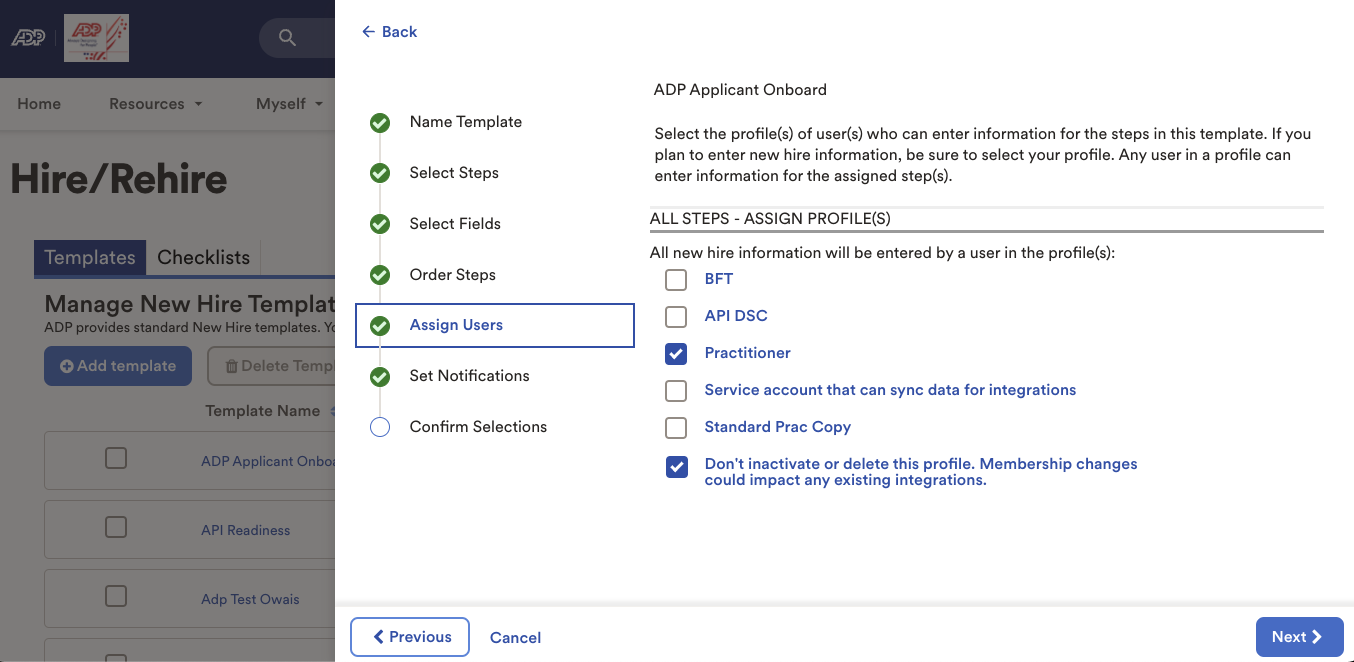This screenshot has width=1354, height=662.
Task: Click the unfilled circle beside Confirm Selections
Action: (x=380, y=427)
